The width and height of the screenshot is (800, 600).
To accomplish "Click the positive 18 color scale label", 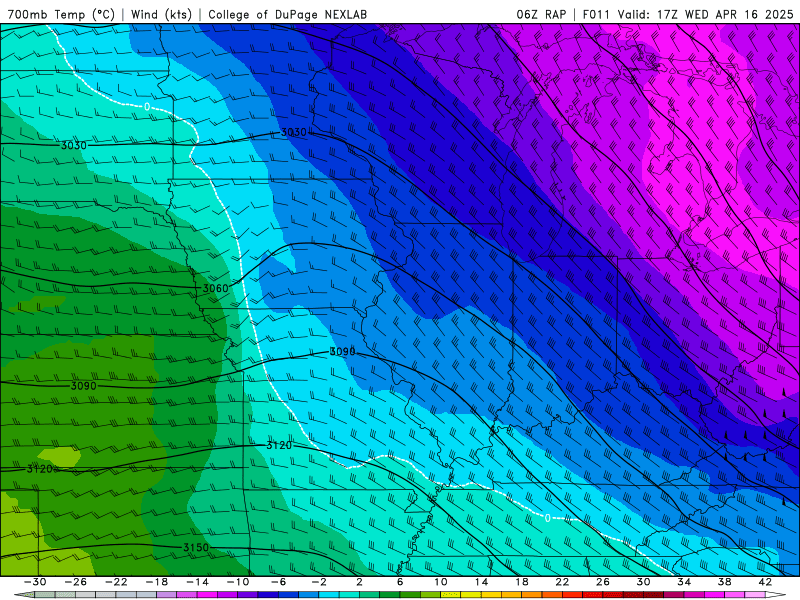I will click(522, 582).
